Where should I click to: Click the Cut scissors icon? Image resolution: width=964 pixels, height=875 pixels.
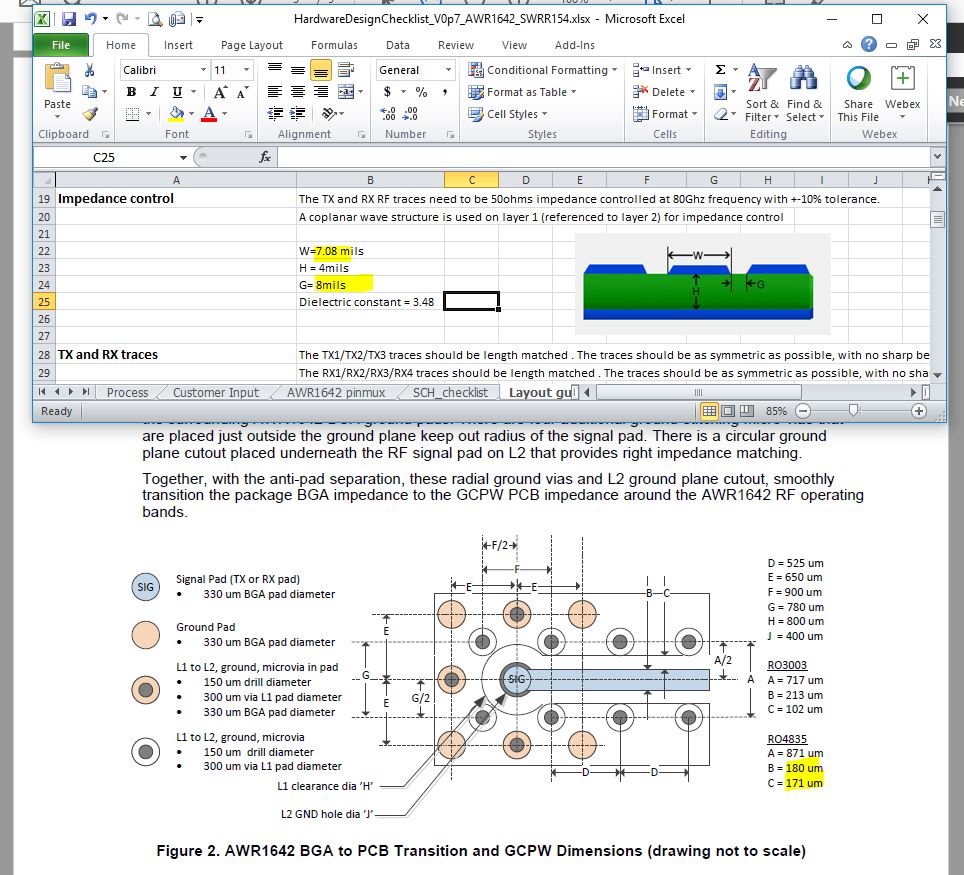tap(90, 70)
